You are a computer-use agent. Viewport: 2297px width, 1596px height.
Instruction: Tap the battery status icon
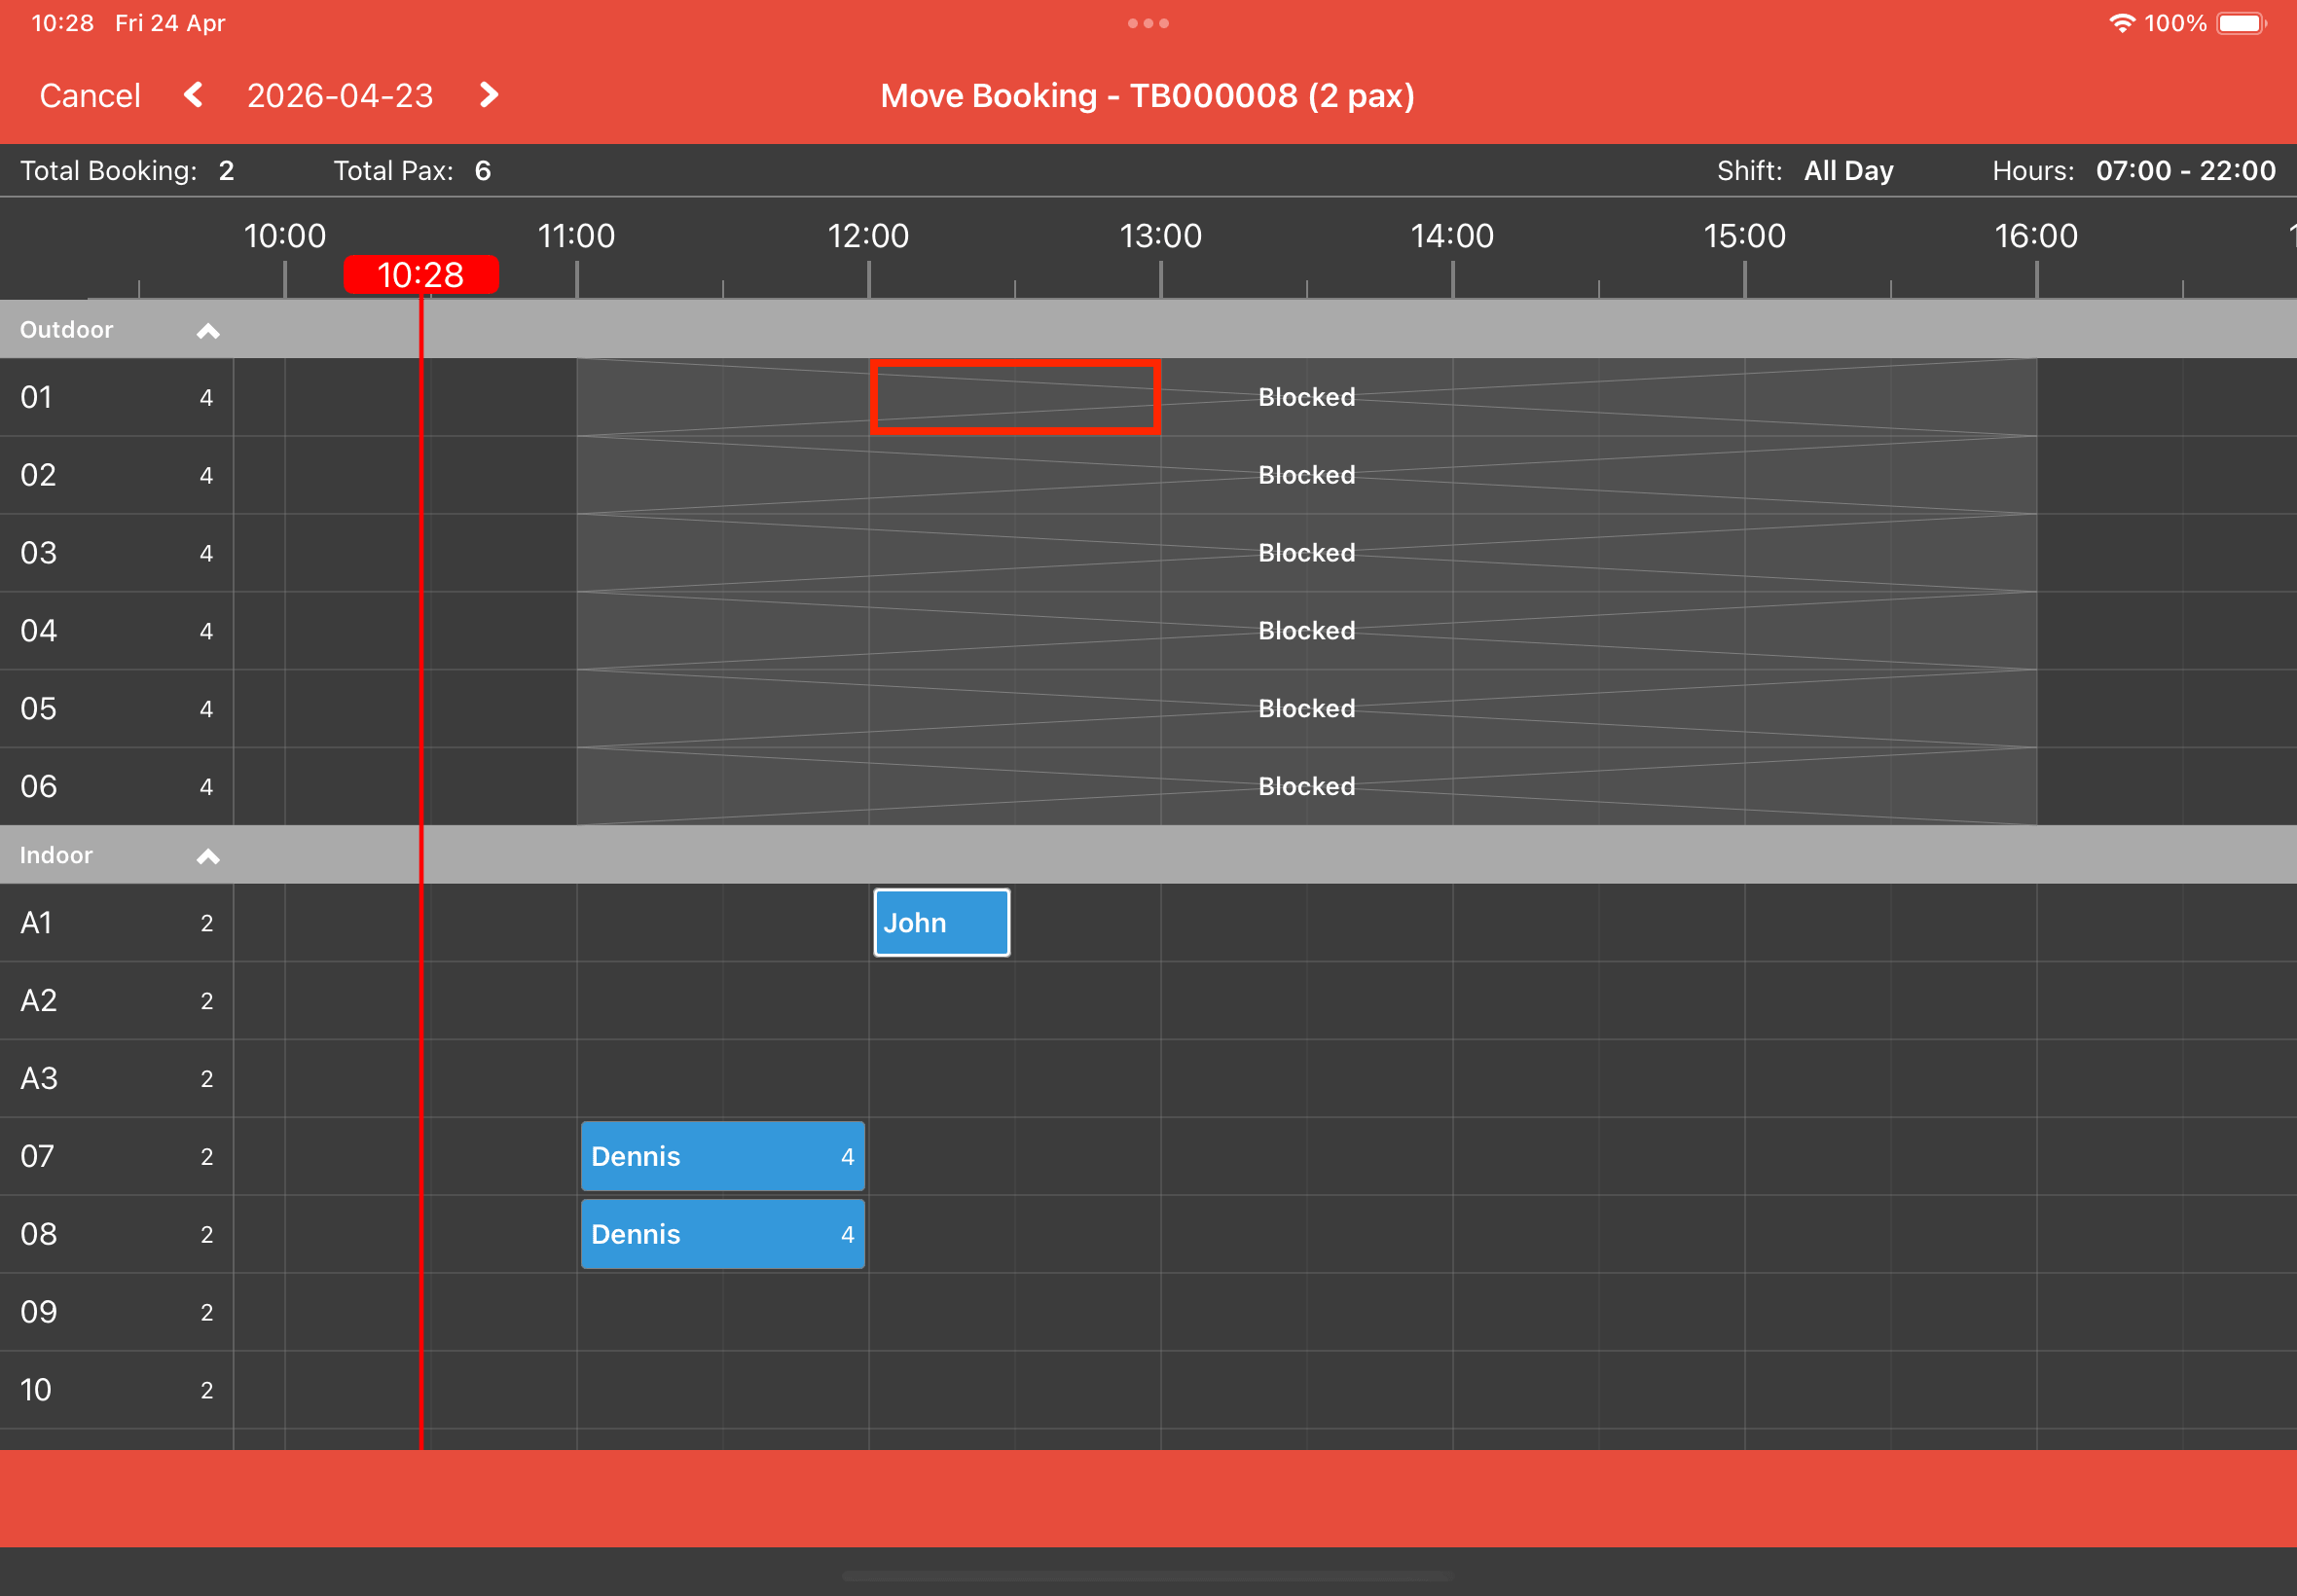pos(2240,23)
